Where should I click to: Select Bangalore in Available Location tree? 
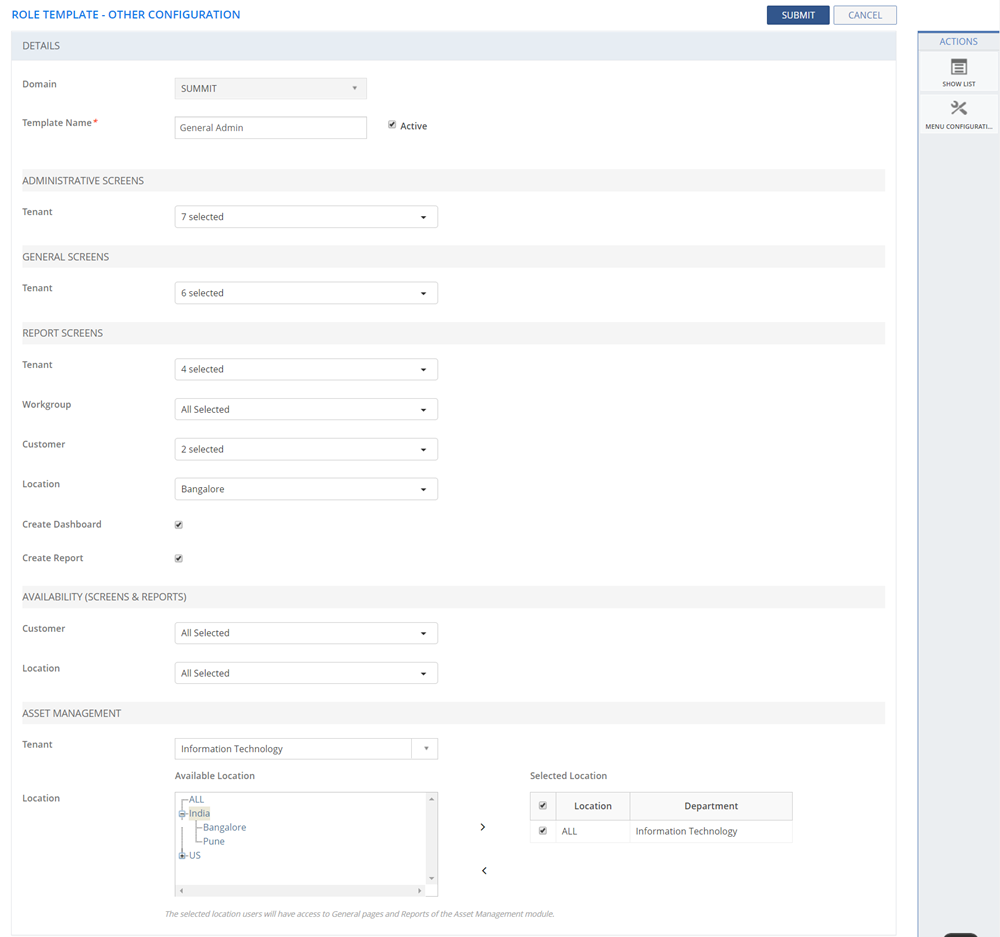click(224, 827)
